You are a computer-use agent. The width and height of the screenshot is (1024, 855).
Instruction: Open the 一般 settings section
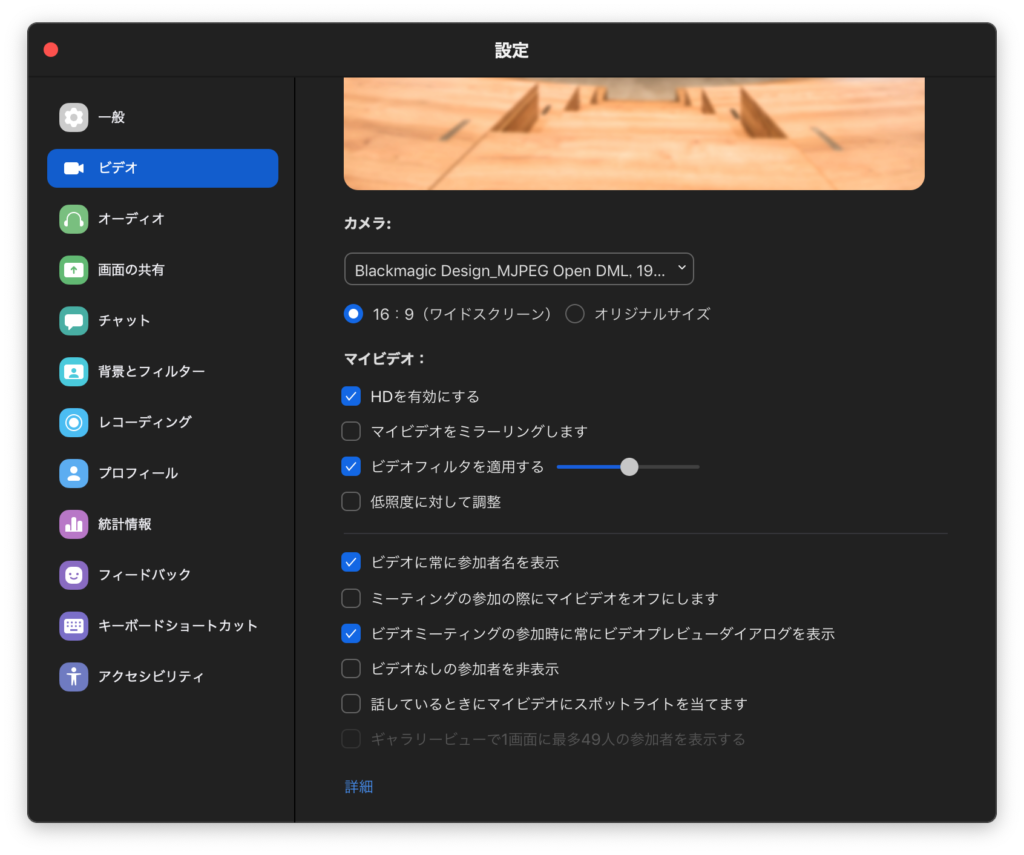pos(163,118)
